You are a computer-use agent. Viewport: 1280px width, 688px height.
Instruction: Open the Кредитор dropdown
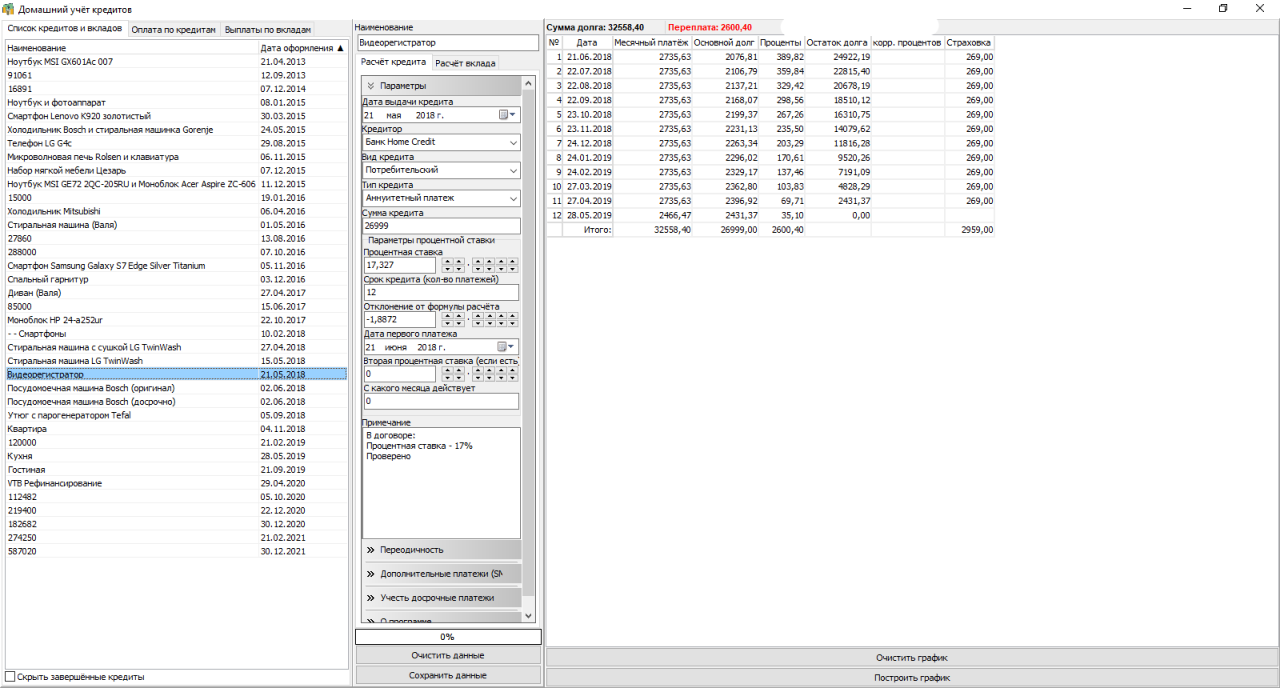(x=512, y=142)
